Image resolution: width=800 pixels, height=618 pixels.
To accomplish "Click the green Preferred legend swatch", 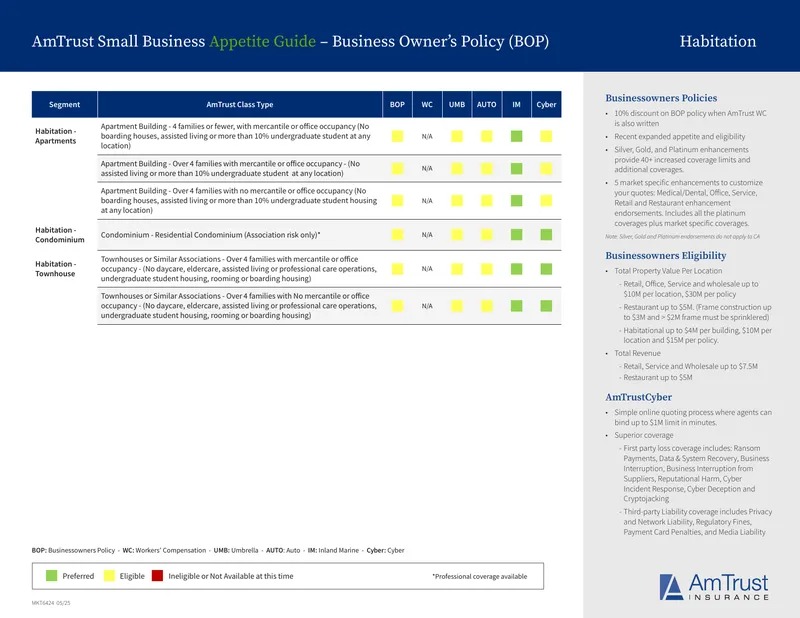I will [52, 576].
